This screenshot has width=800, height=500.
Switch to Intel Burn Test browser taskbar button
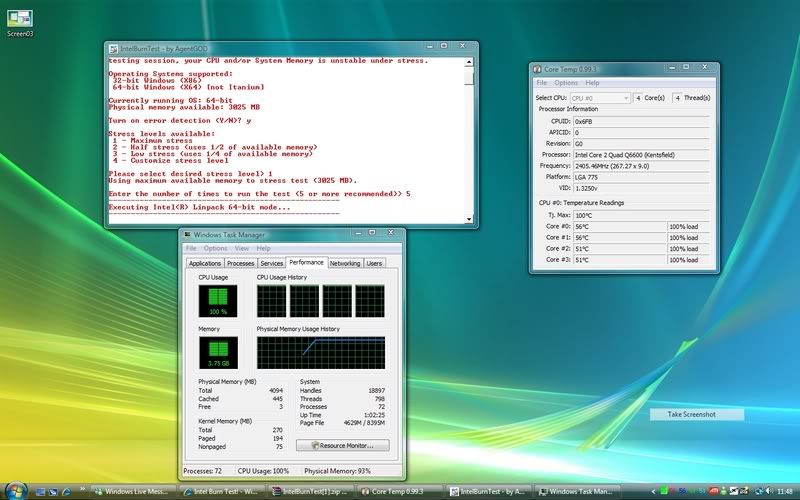pos(222,492)
